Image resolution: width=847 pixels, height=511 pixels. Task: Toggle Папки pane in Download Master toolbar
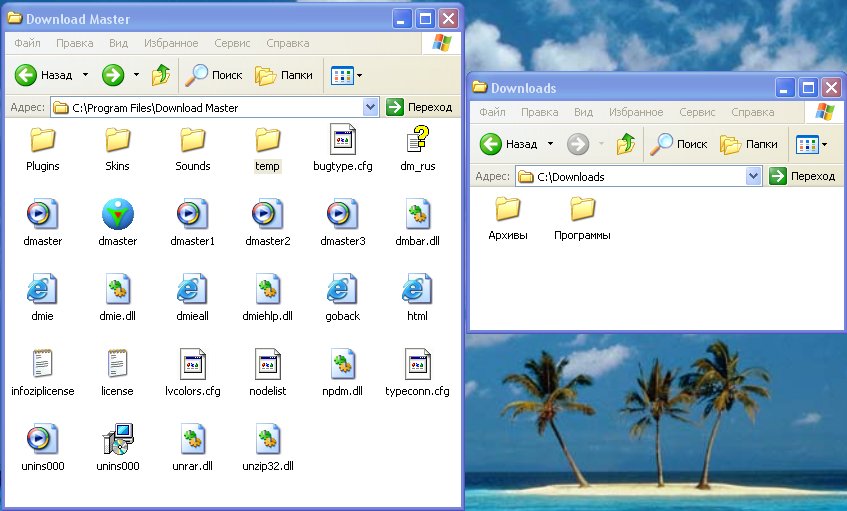pos(284,75)
